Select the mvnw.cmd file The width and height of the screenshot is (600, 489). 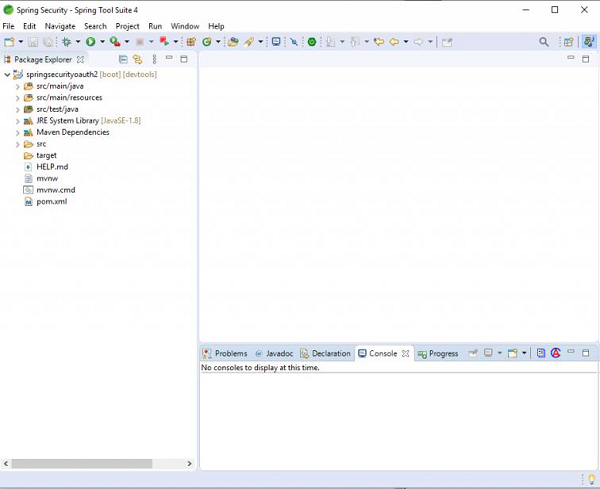click(56, 190)
